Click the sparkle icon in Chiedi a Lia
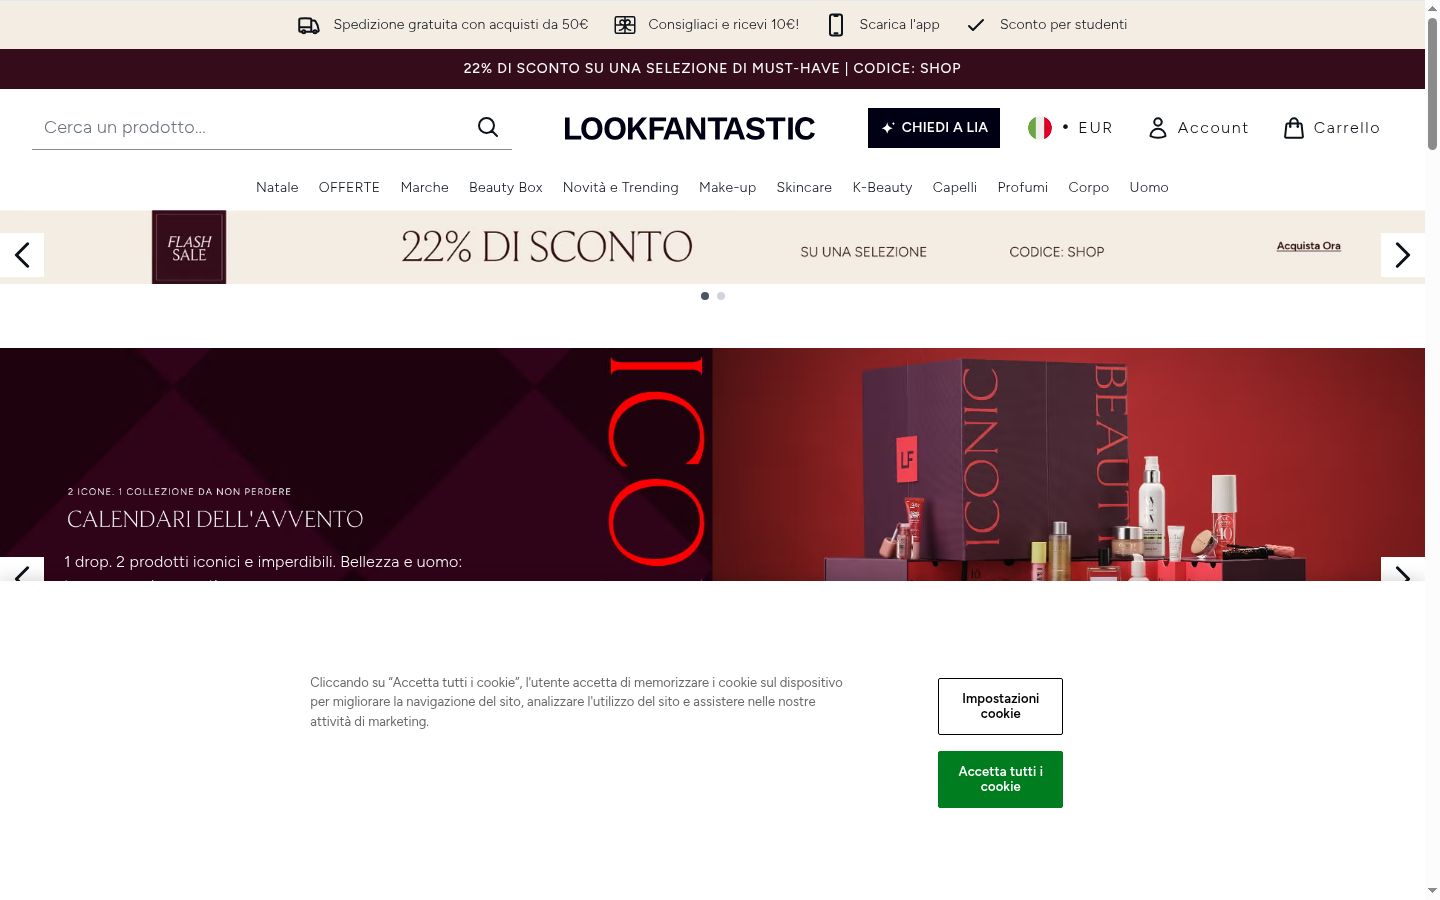 887,128
